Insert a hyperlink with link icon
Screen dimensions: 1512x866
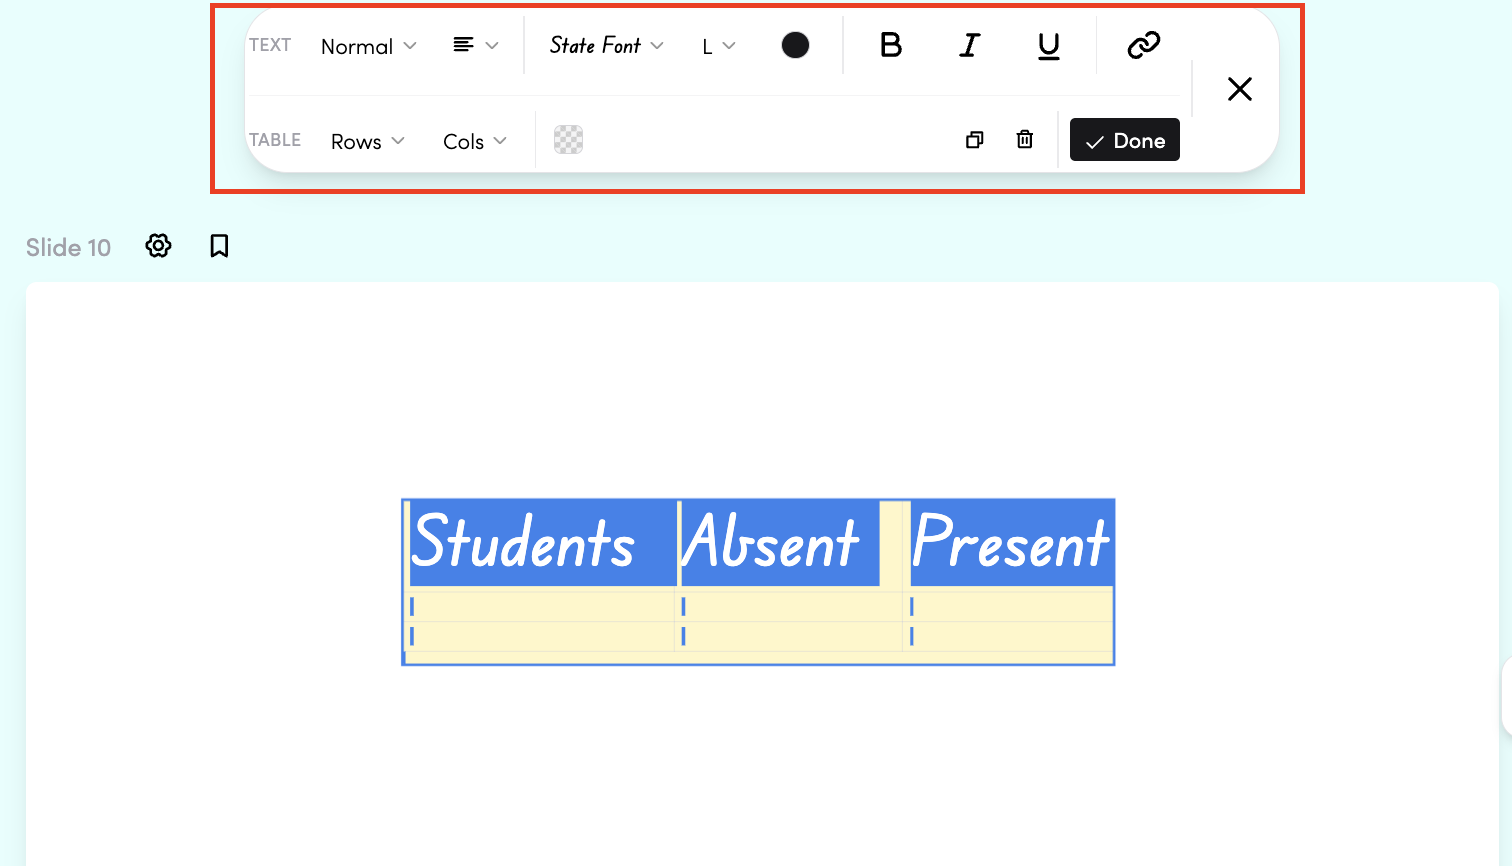tap(1143, 45)
